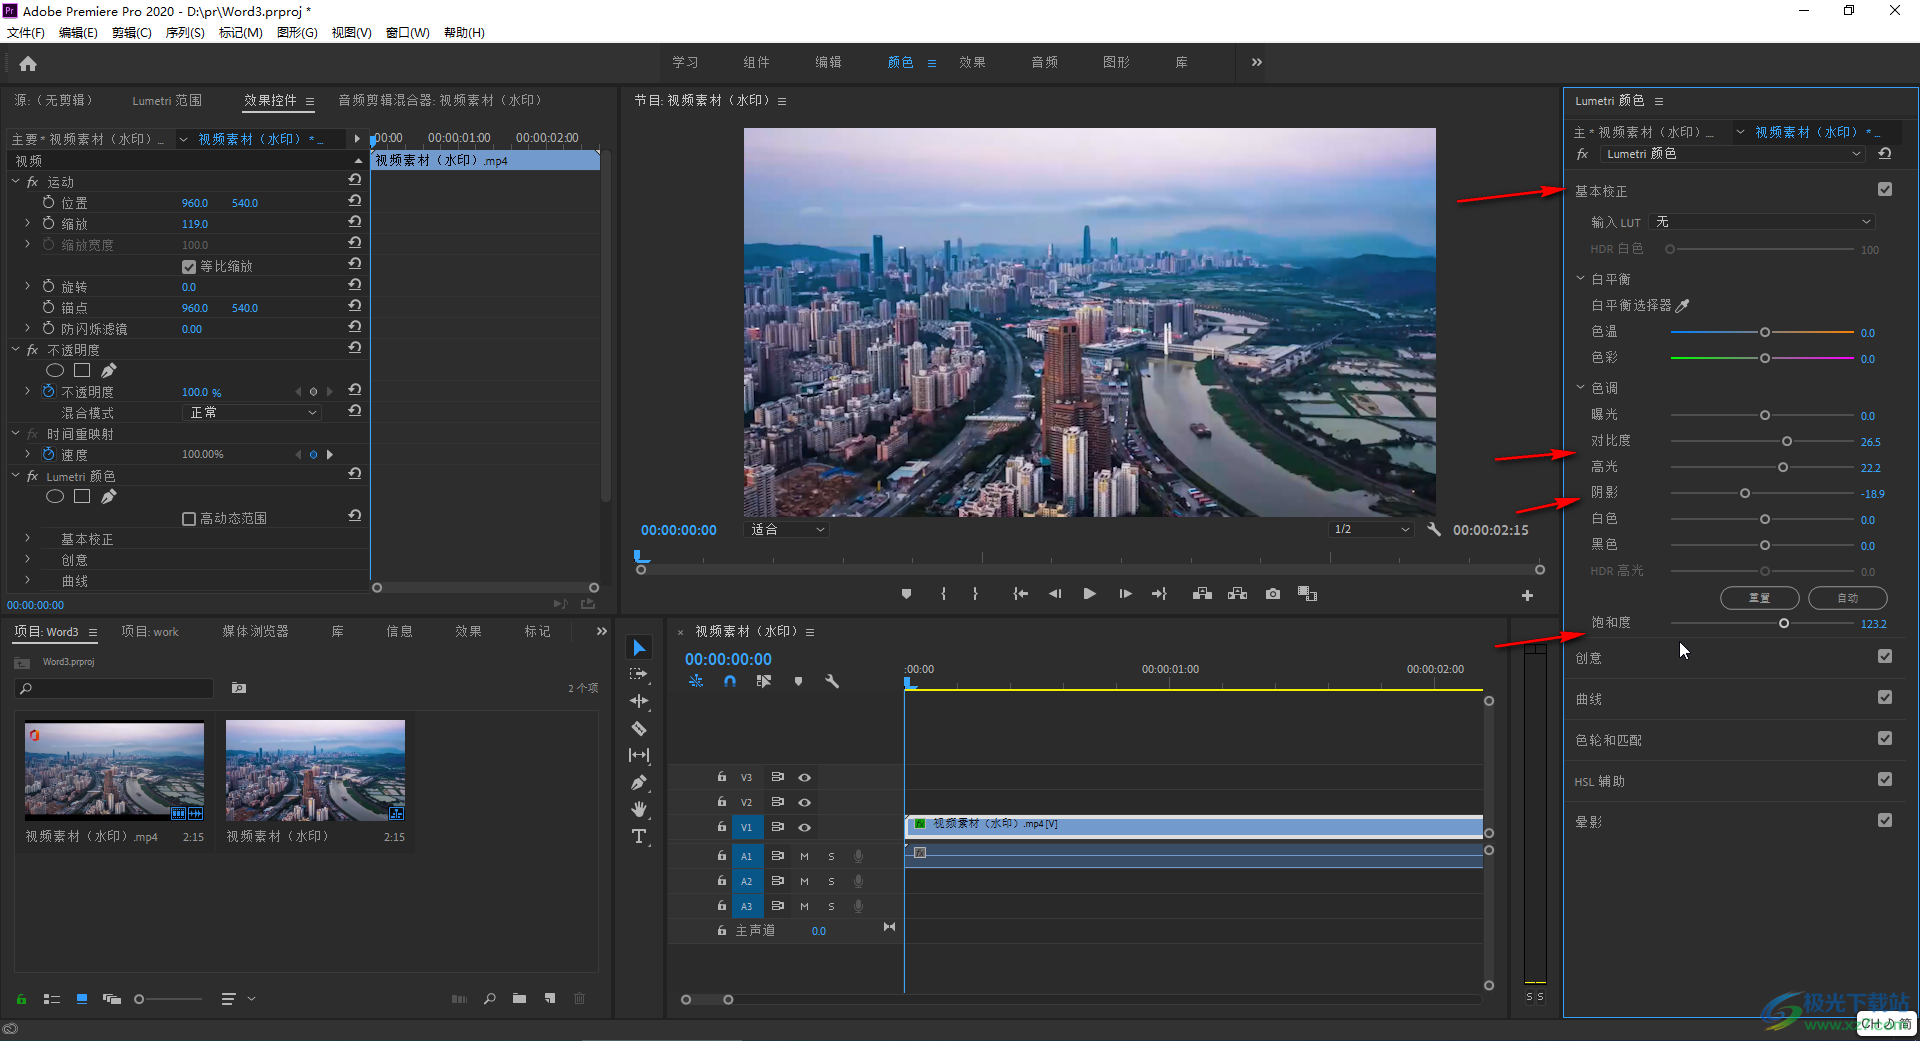The width and height of the screenshot is (1920, 1041).
Task: Create ellipse mask under Opacity effect
Action: tap(55, 371)
